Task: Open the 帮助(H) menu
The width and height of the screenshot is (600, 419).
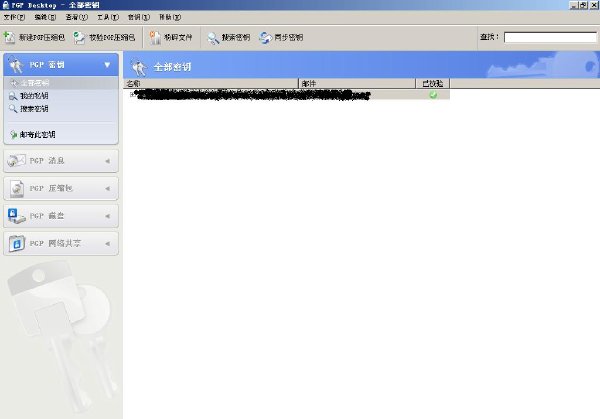Action: click(170, 17)
